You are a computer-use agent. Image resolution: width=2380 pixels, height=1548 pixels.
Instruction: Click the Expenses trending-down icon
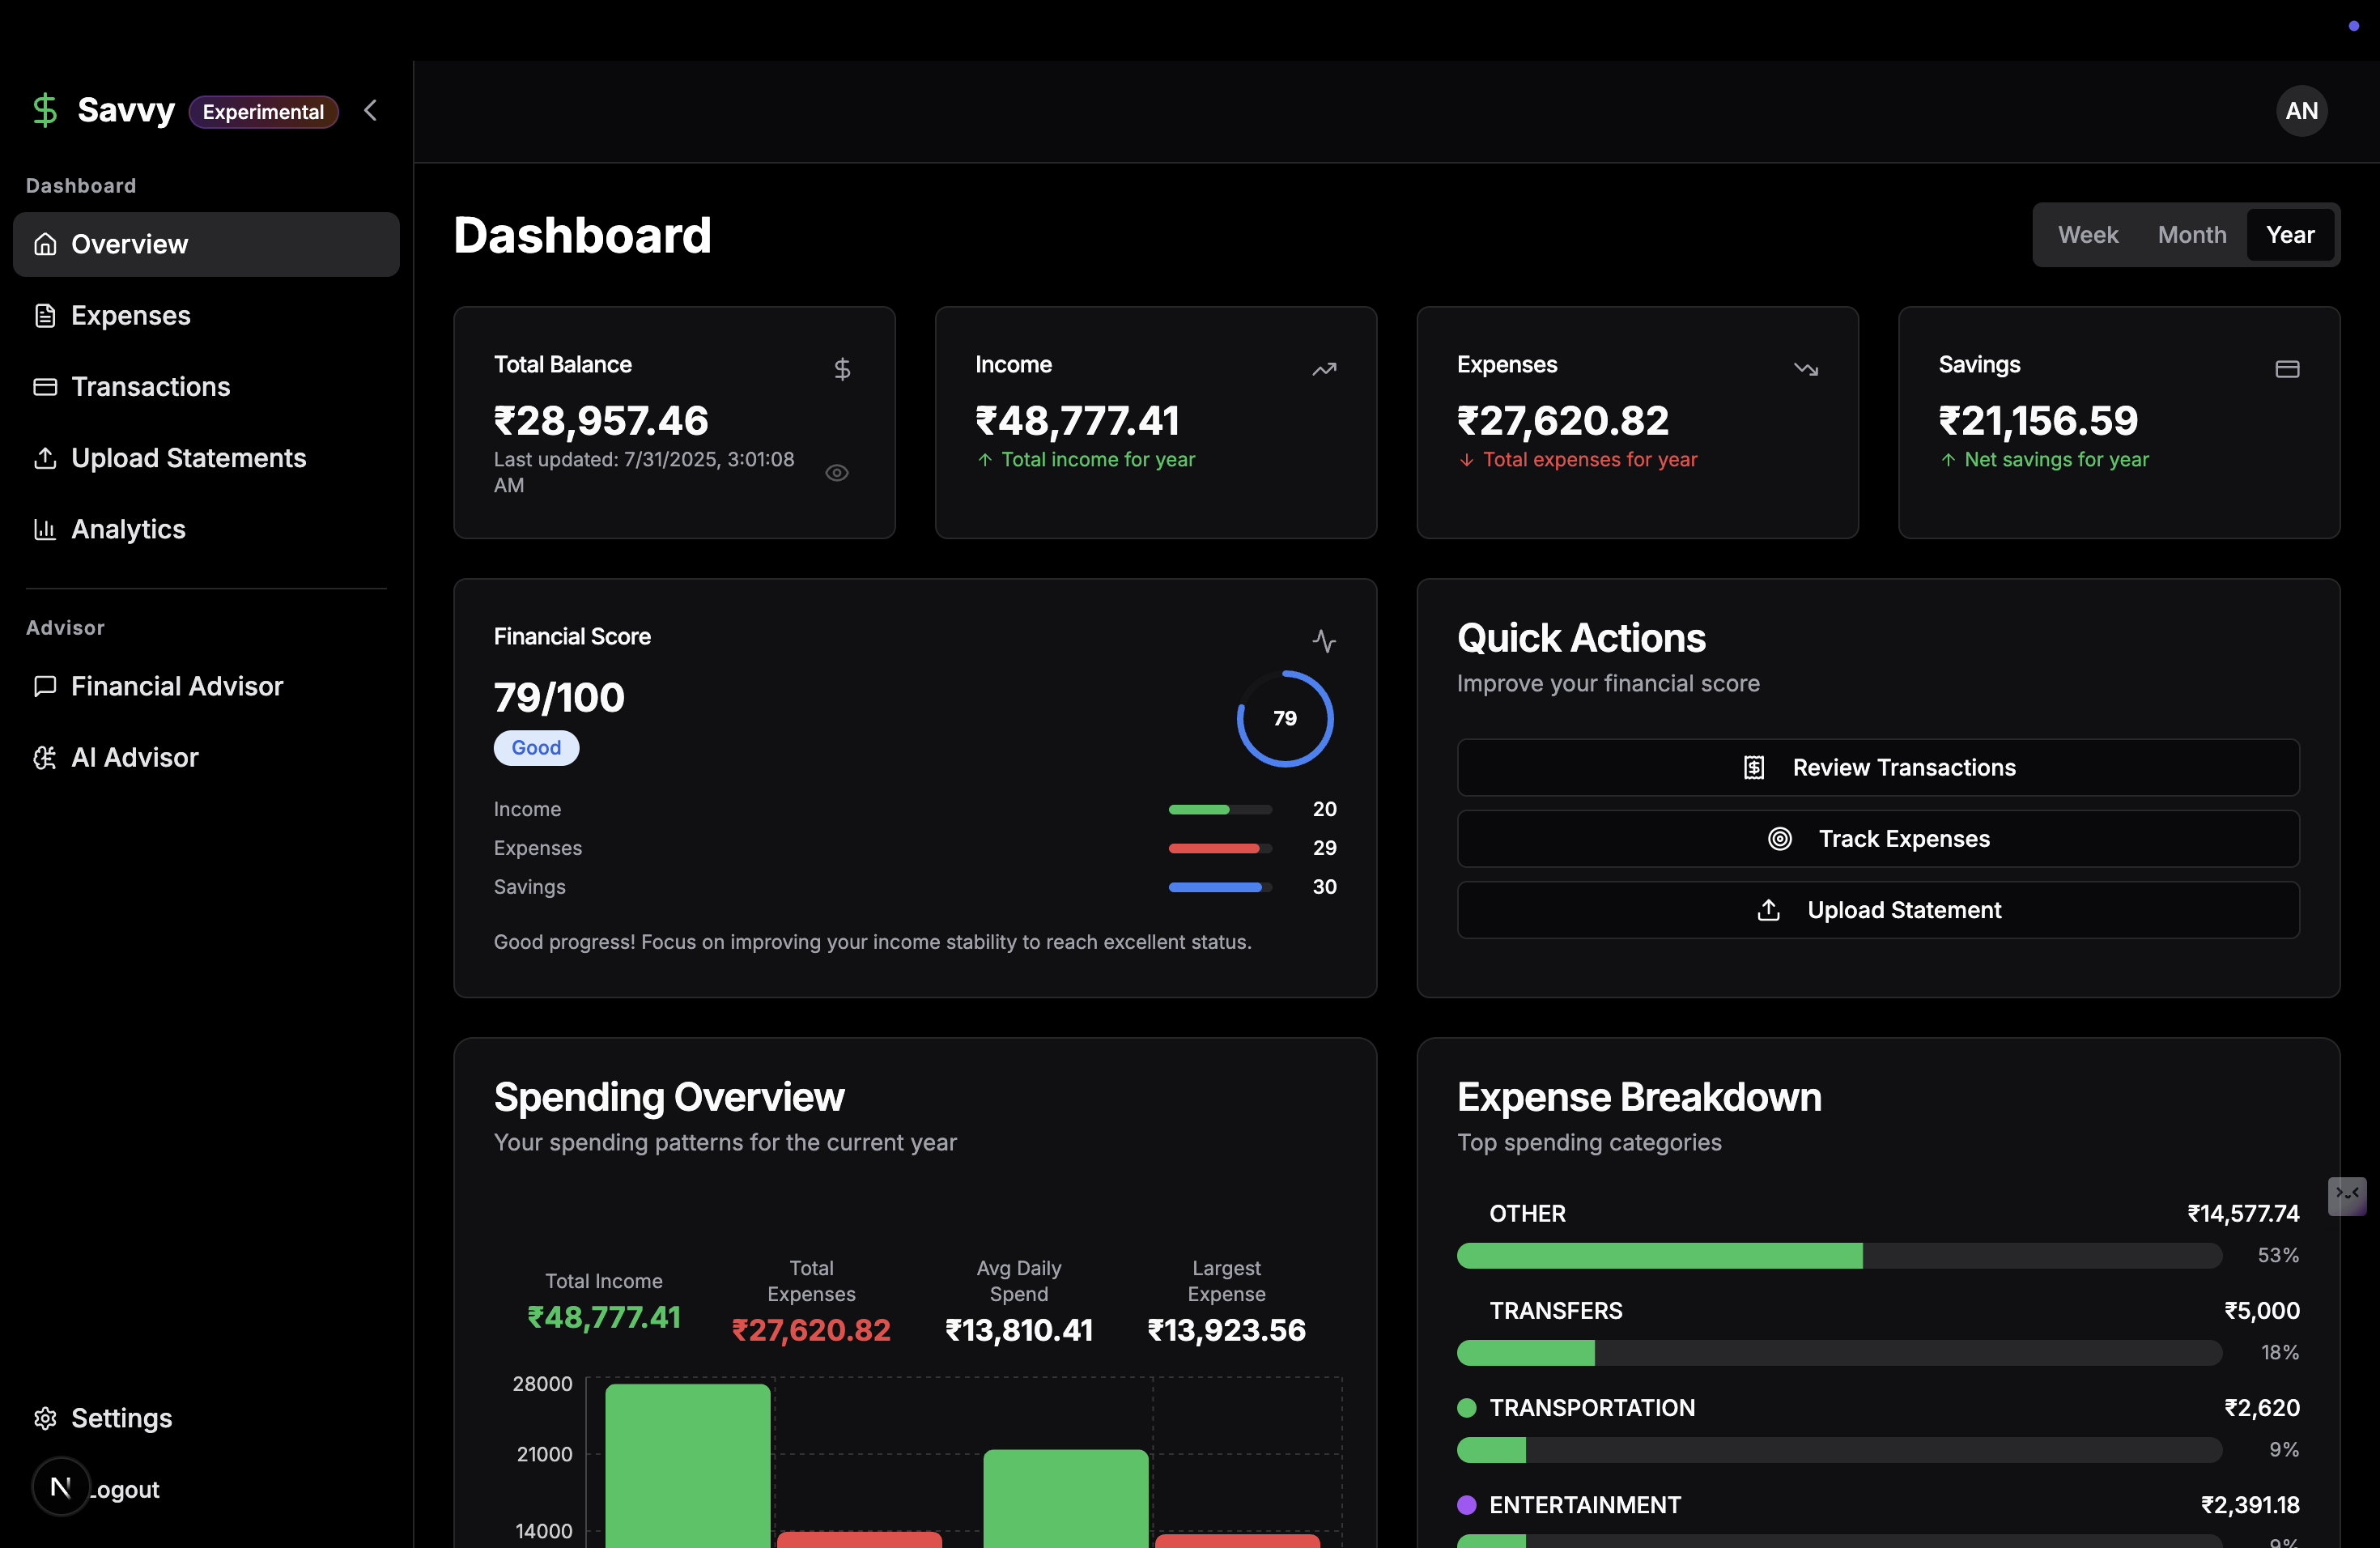(1805, 369)
